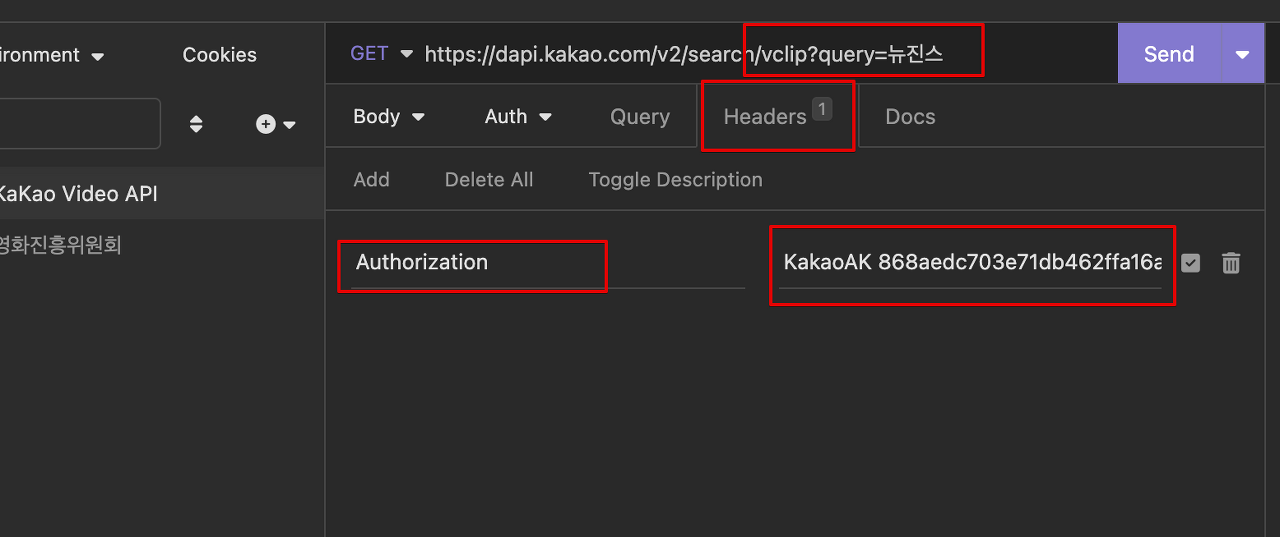Open the environment dropdown

click(52, 55)
